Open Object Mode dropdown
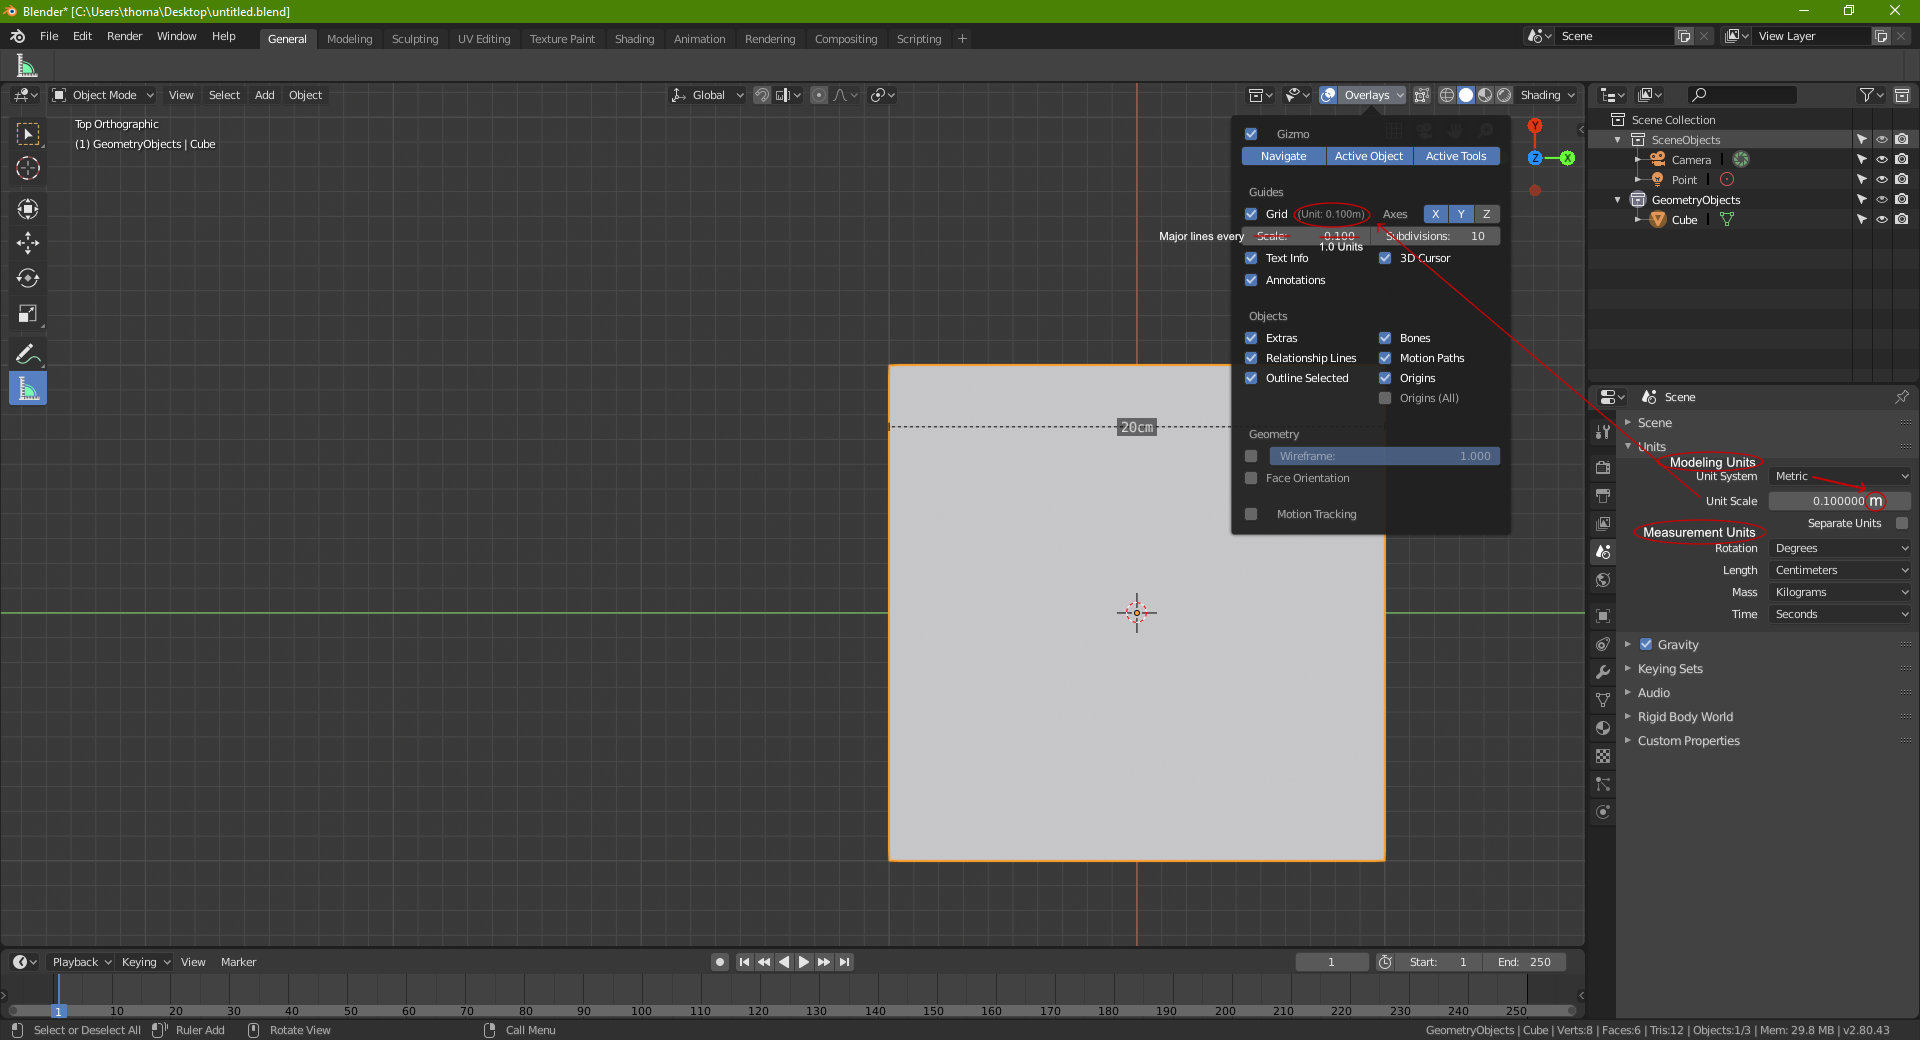Screen dimensions: 1920x1040 coord(103,95)
